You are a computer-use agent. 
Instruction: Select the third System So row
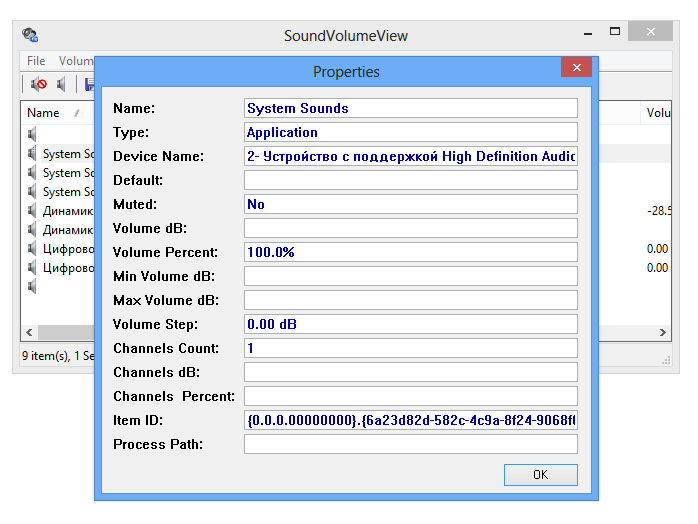coord(68,192)
